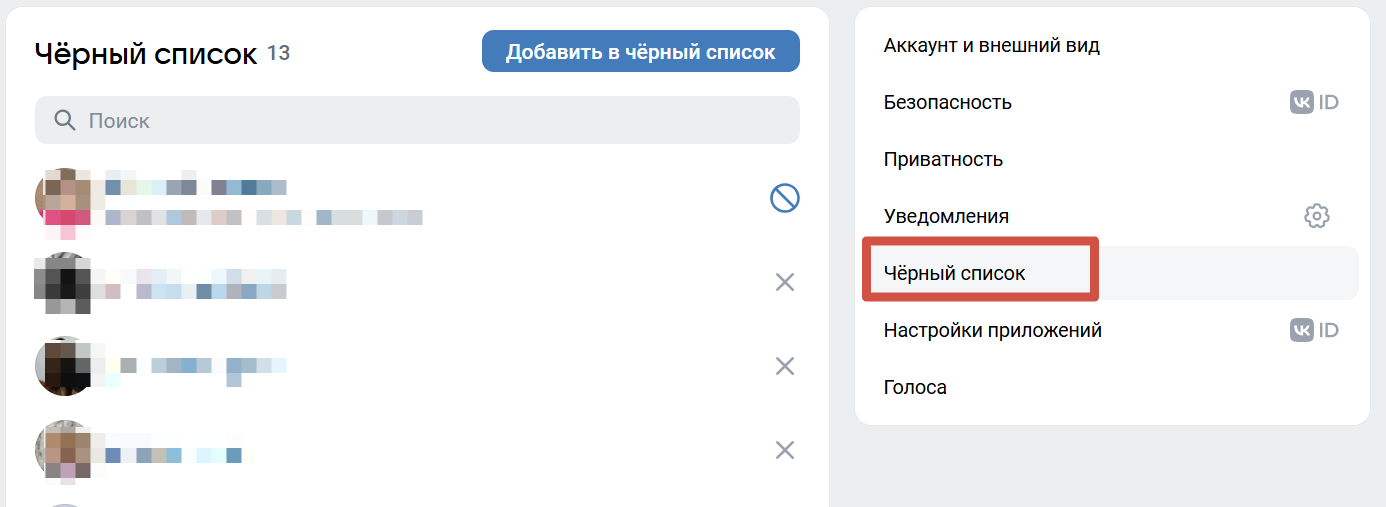This screenshot has height=507, width=1386.
Task: Remove the fourth blacklisted user with X
Action: (x=785, y=450)
